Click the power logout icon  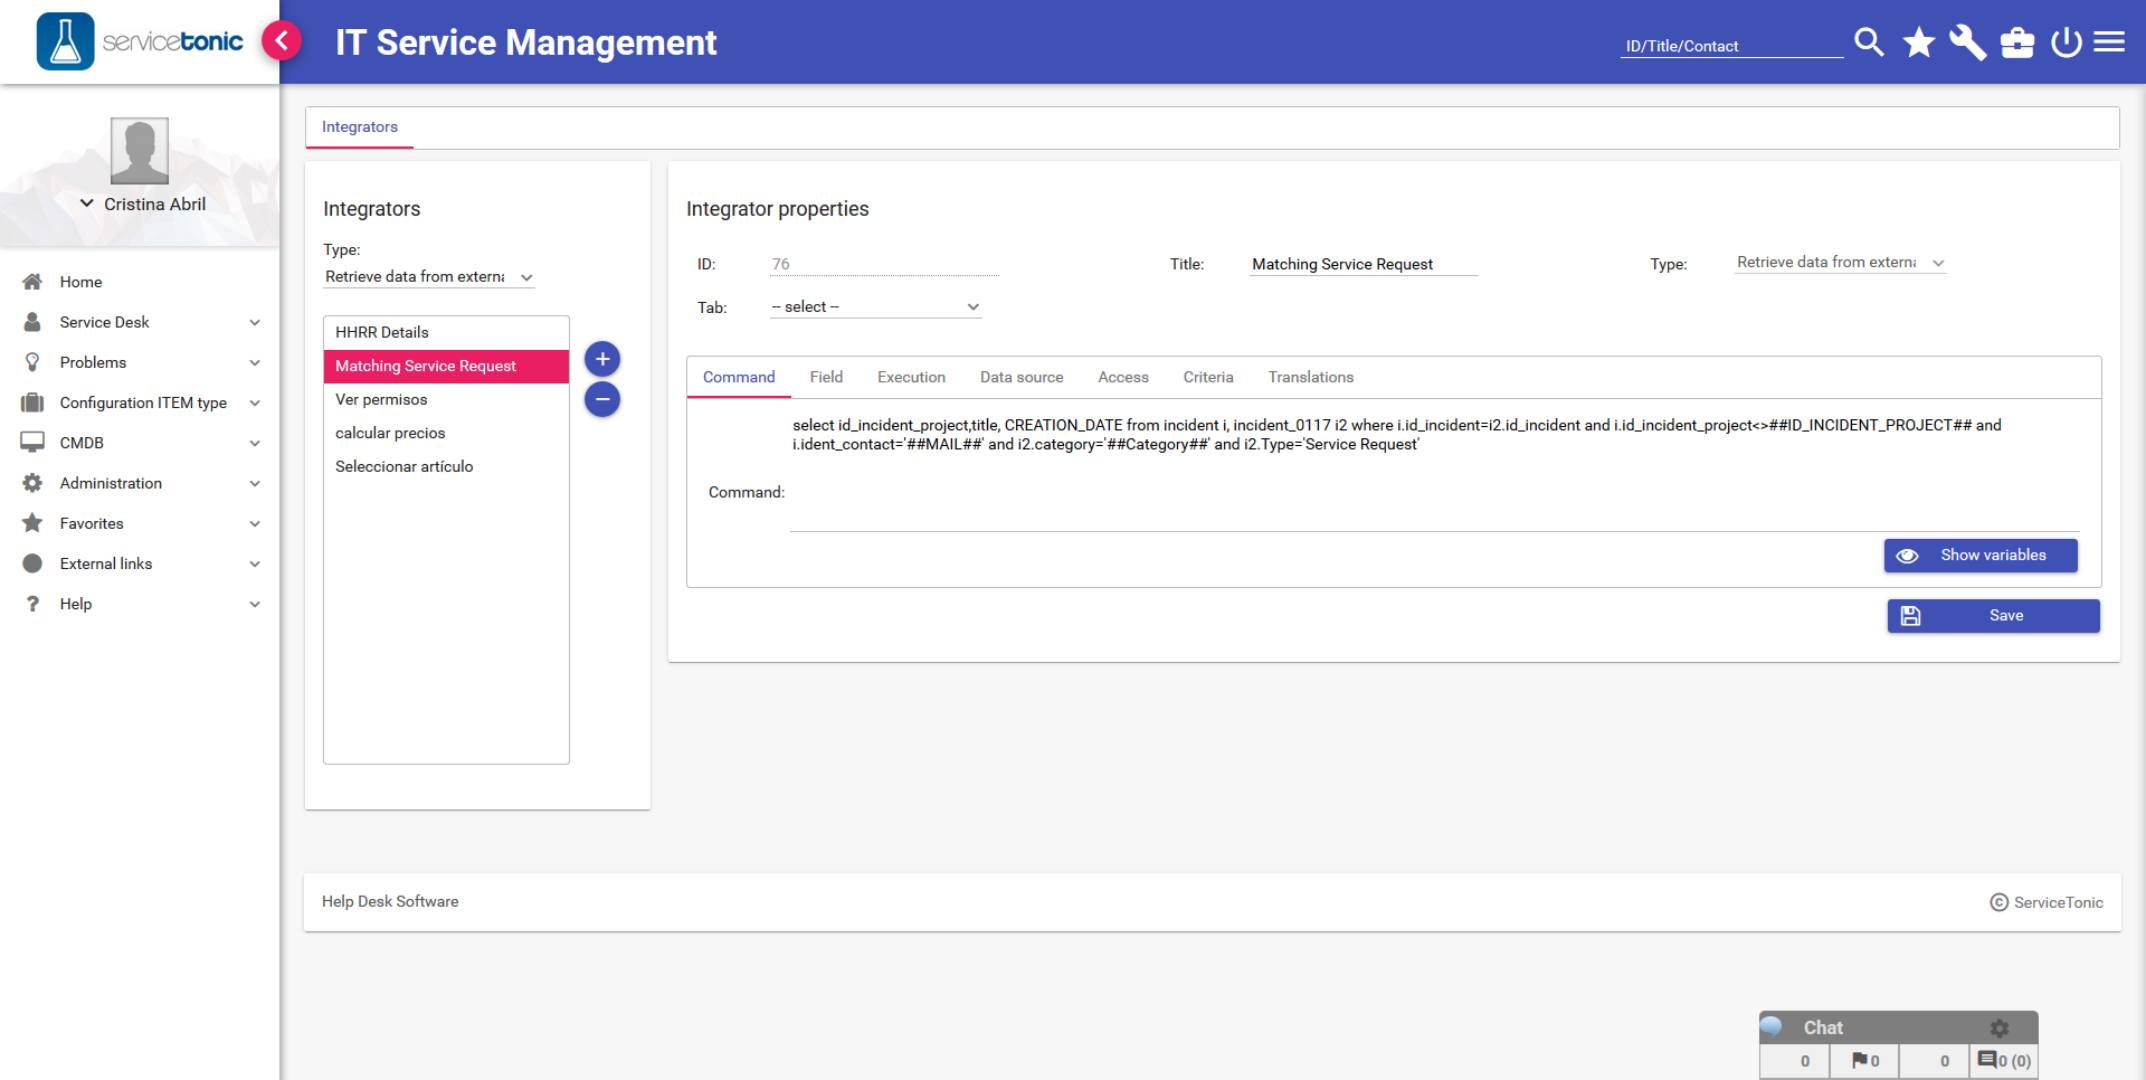click(x=2066, y=42)
